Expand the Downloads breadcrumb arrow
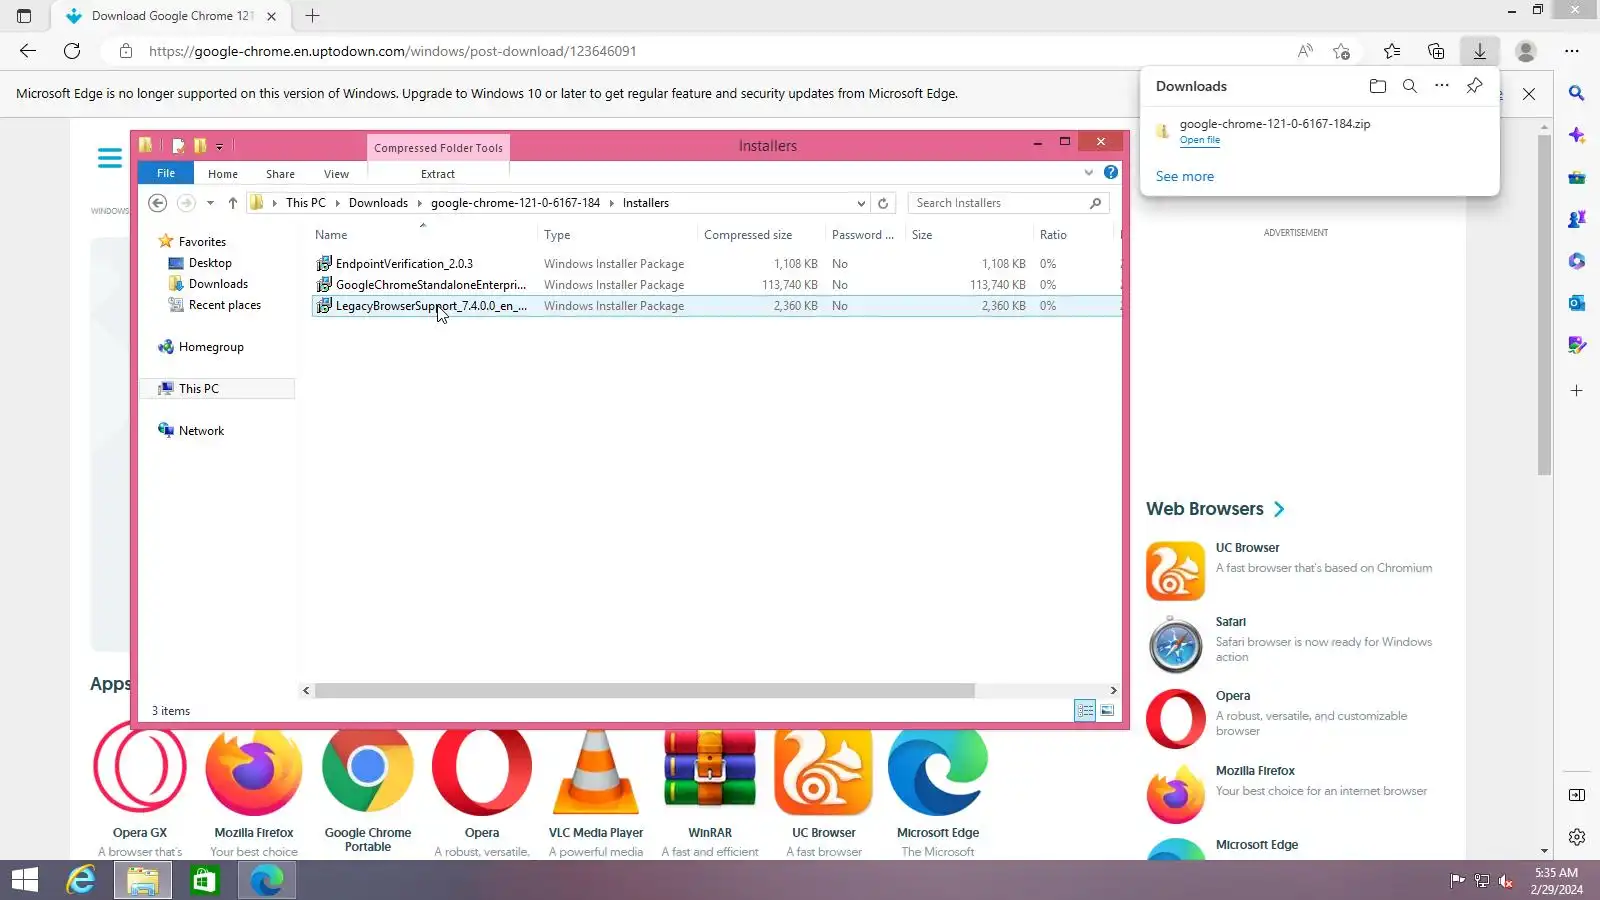 point(420,203)
